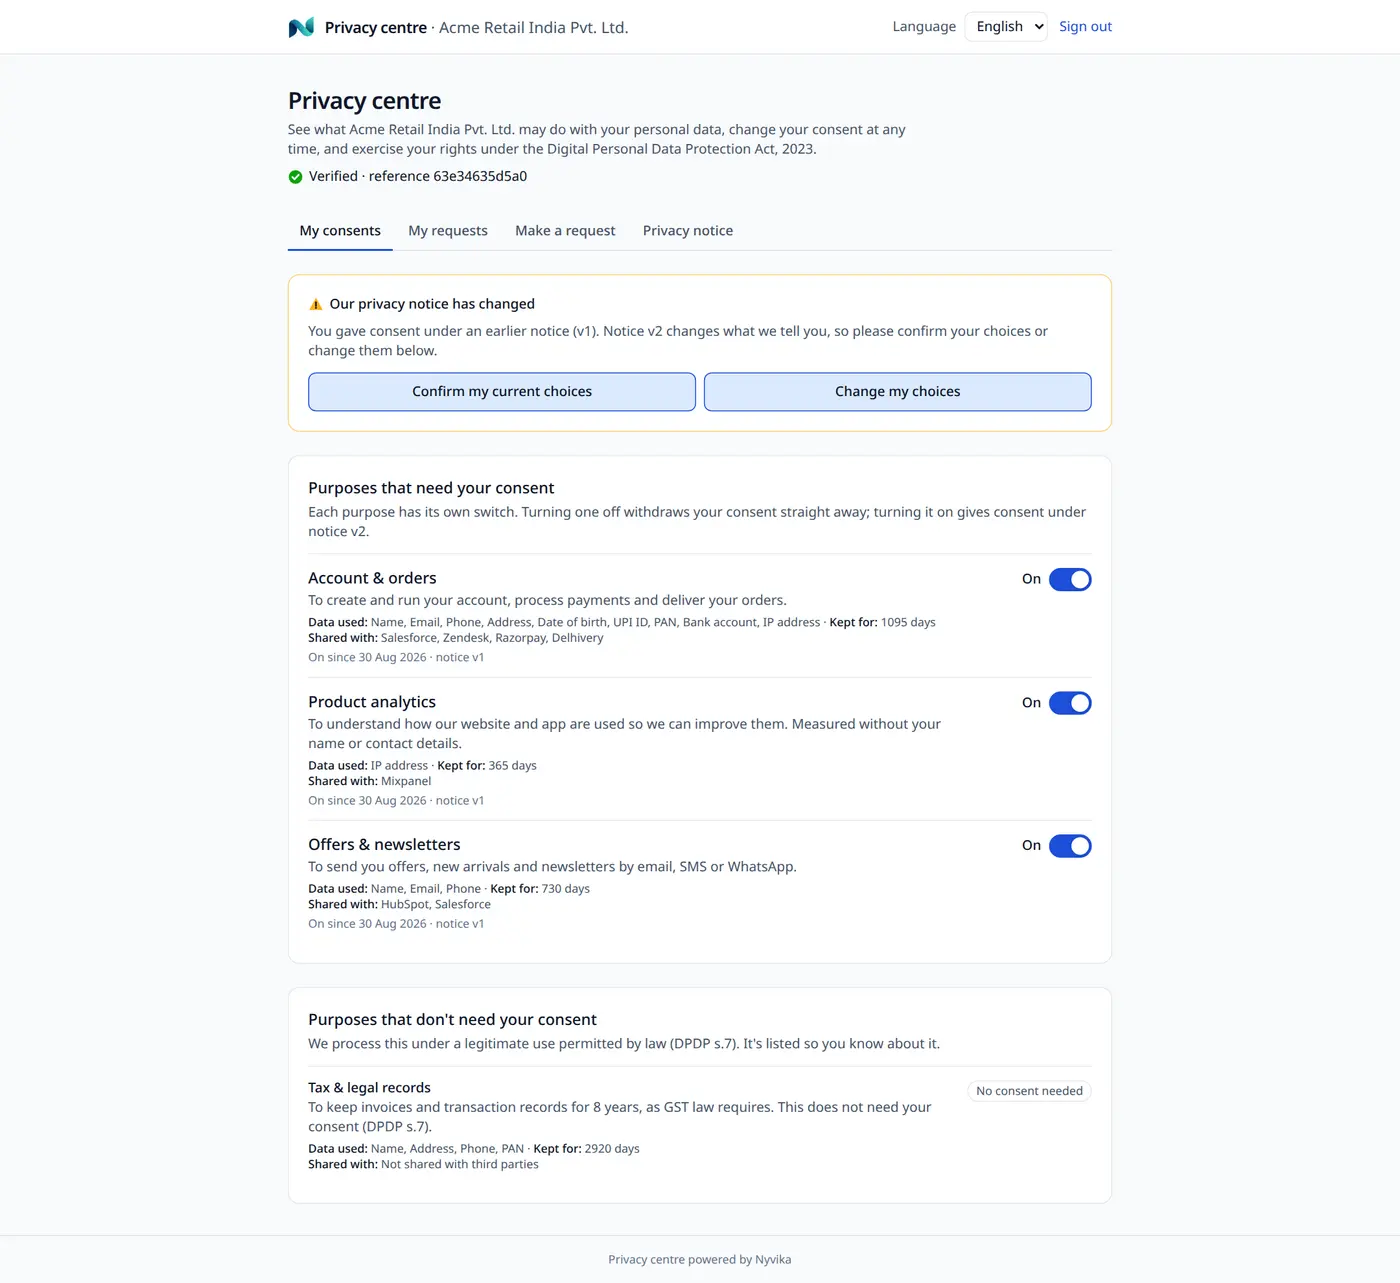Click the Privacy centre header title
The image size is (1400, 1283).
(x=376, y=28)
